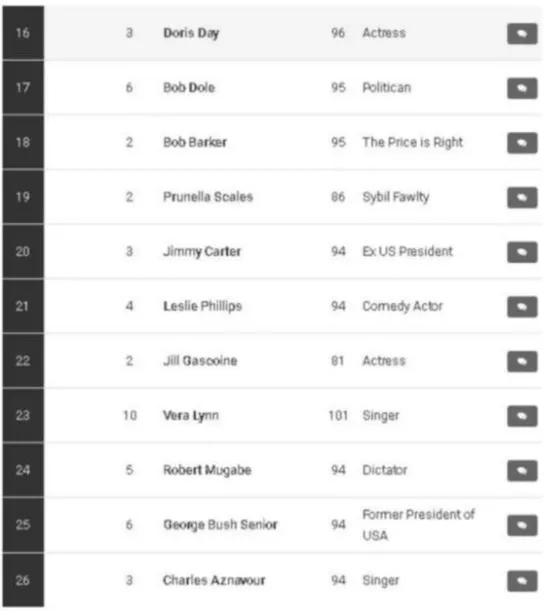Select Charles Aznavour name link
559x611 pixels.
(x=214, y=580)
